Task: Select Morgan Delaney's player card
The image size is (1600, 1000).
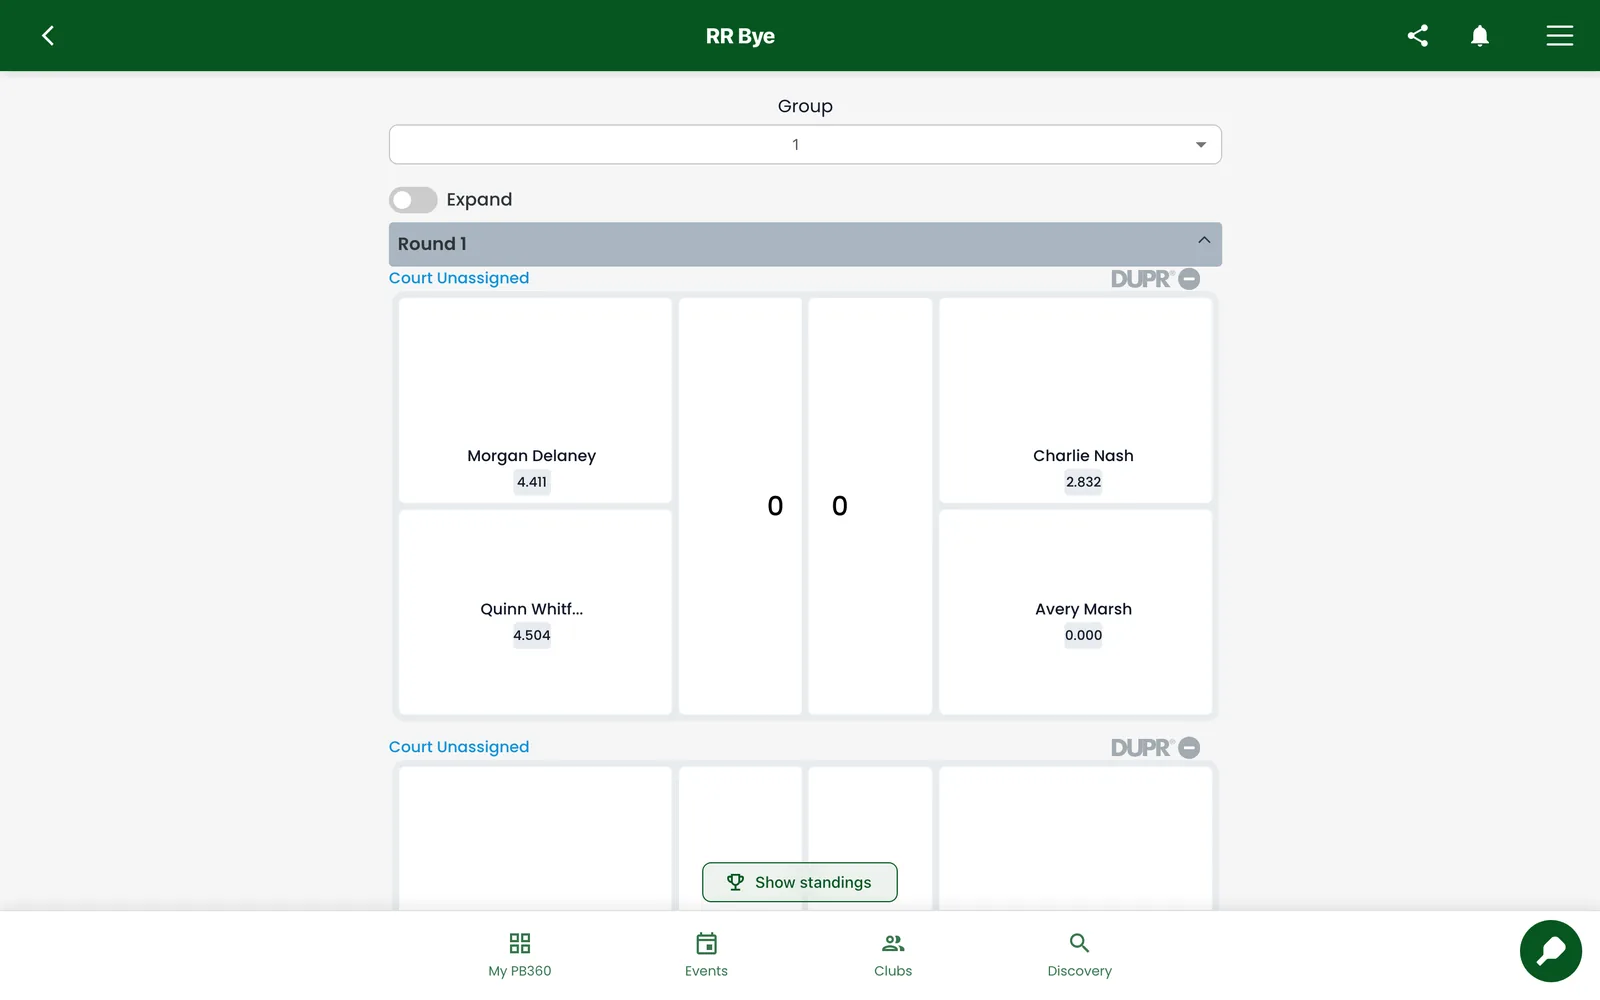Action: pos(535,400)
